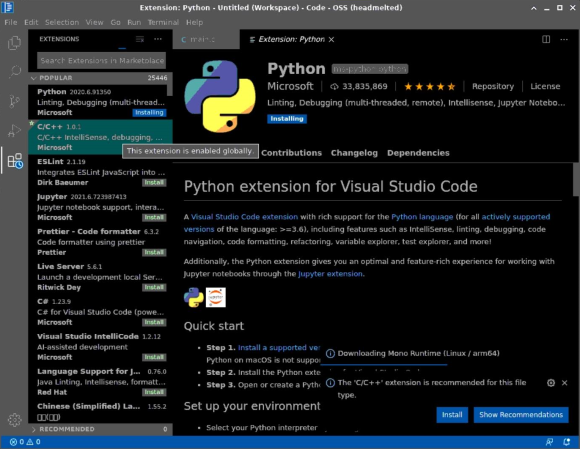Install the Live Server extension

click(154, 287)
